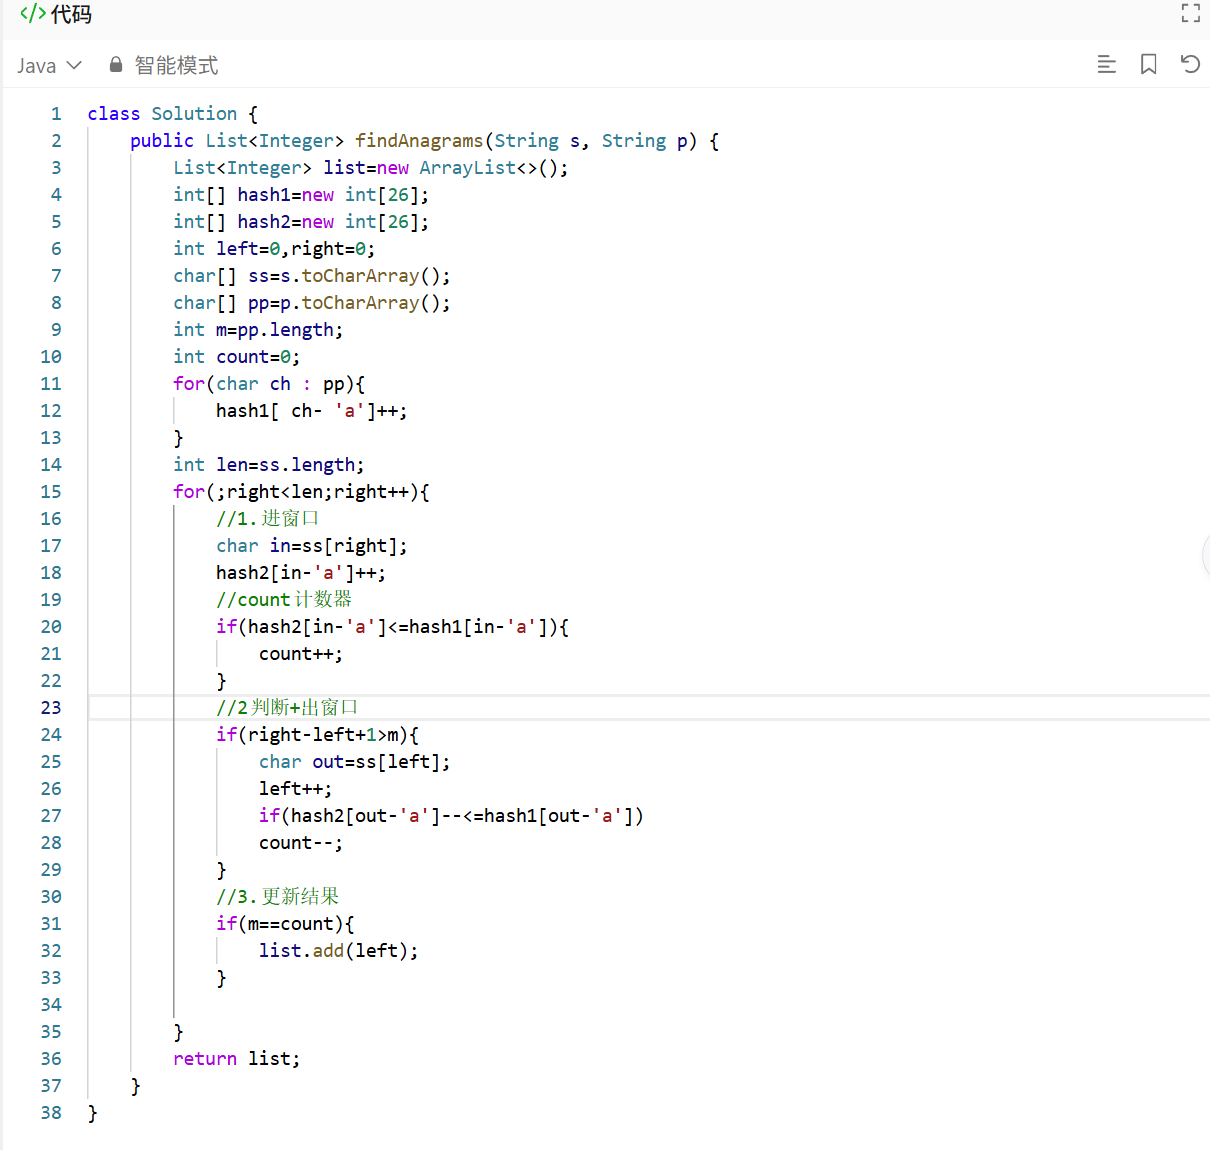Click the reset code undo icon
Image resolution: width=1210 pixels, height=1150 pixels.
click(1190, 65)
